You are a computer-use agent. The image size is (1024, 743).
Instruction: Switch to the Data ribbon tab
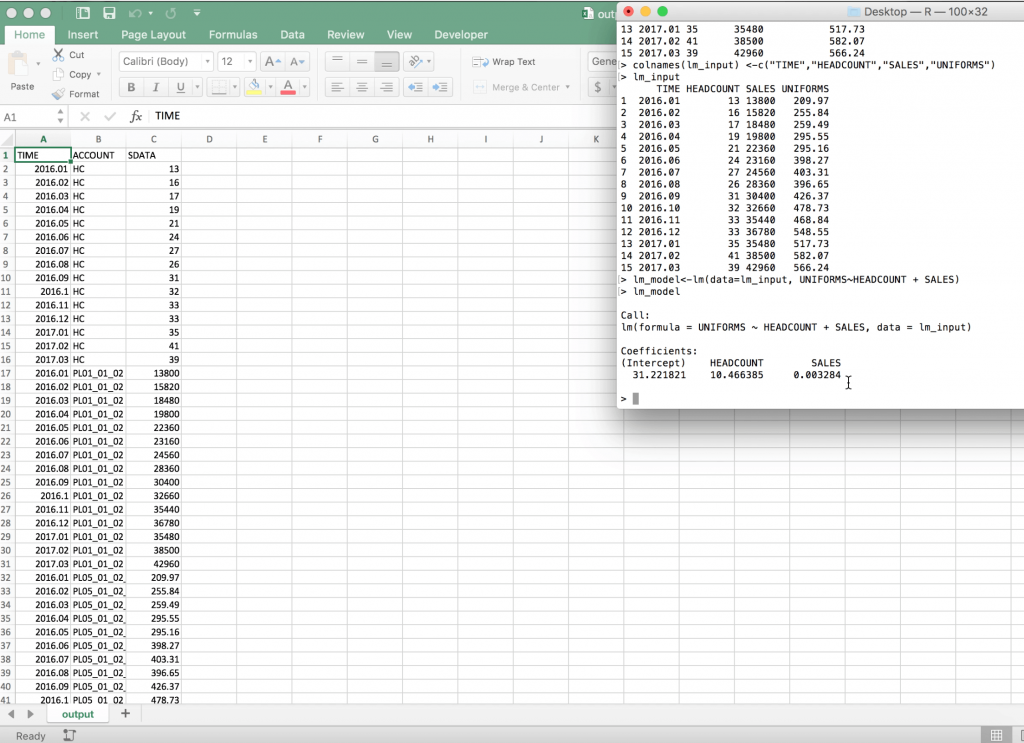click(293, 35)
